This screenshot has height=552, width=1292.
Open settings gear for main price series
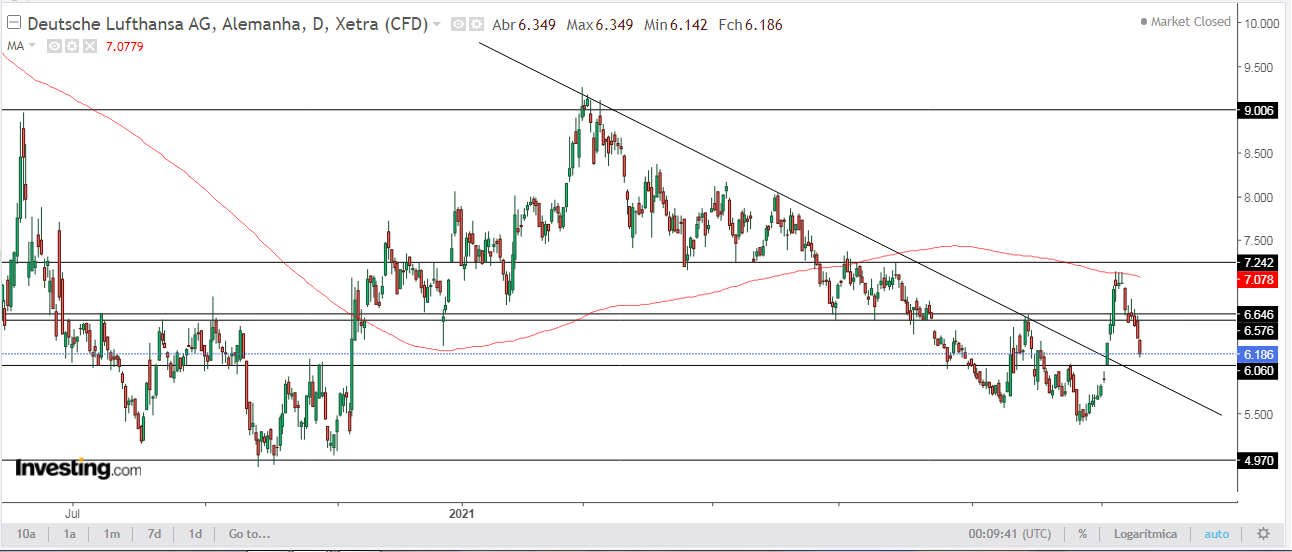[x=476, y=24]
